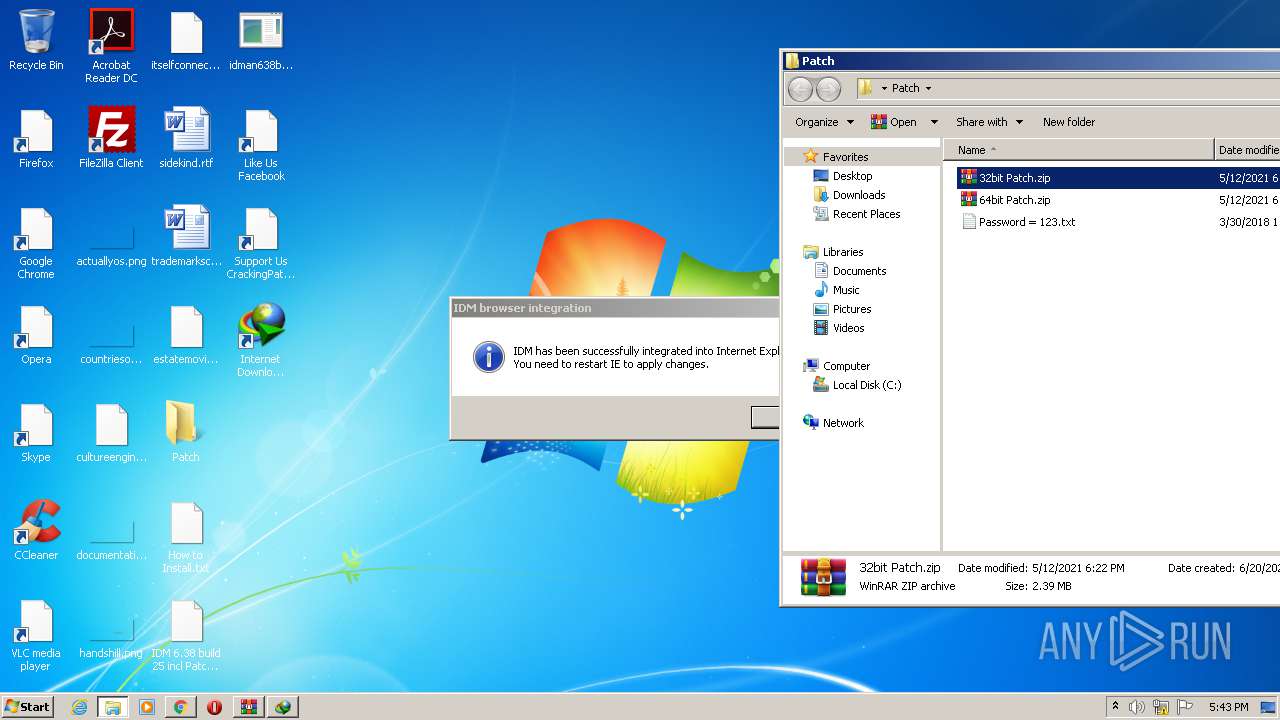Open the Share with dropdown
Screen dimensions: 1280x720
(989, 122)
